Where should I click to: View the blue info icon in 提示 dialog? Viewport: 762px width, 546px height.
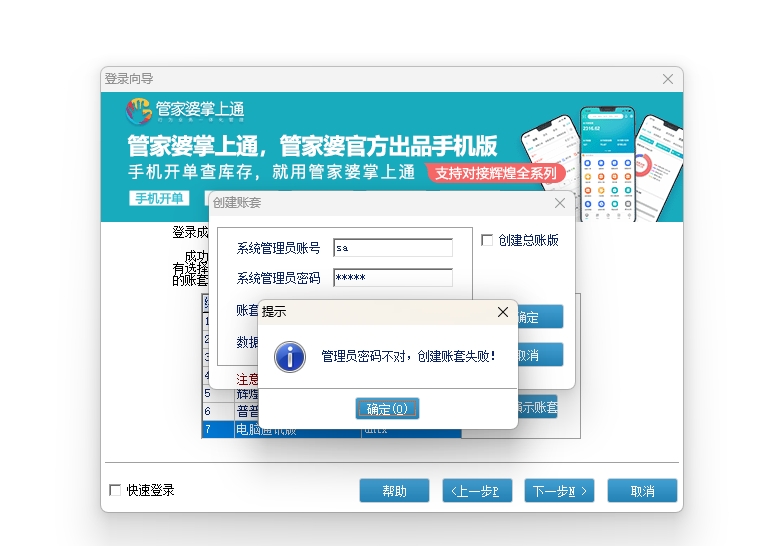pyautogui.click(x=290, y=357)
